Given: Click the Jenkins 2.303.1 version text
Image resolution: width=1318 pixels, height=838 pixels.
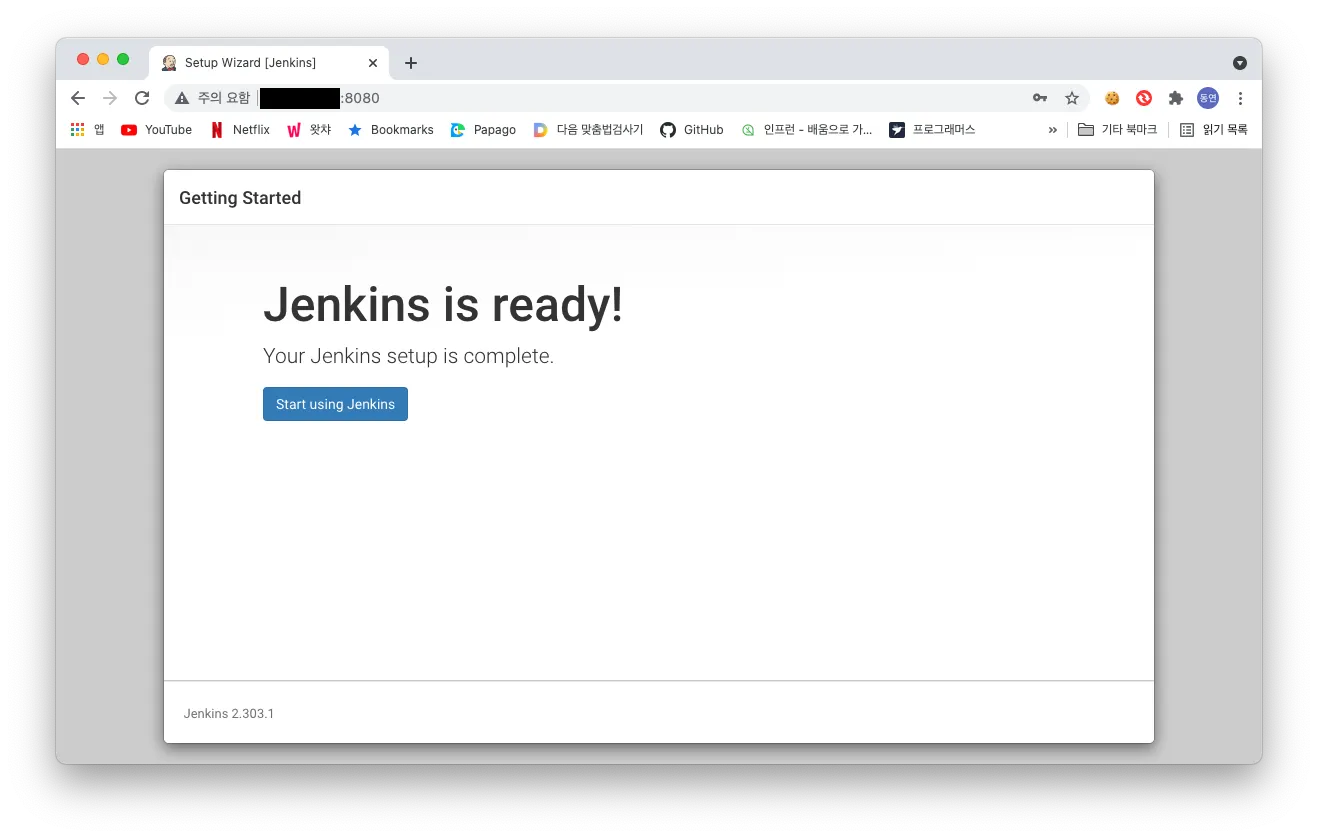Looking at the screenshot, I should coord(229,714).
